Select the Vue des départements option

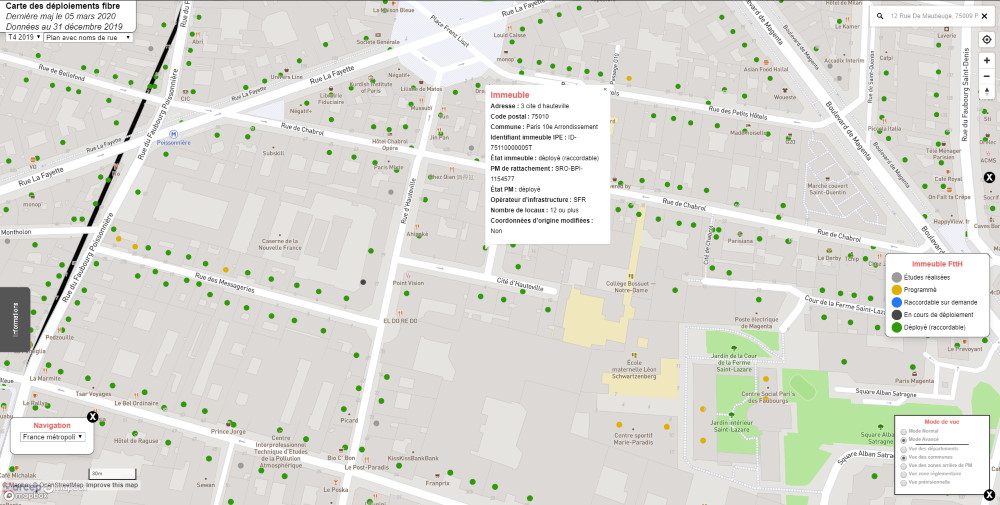(x=904, y=449)
